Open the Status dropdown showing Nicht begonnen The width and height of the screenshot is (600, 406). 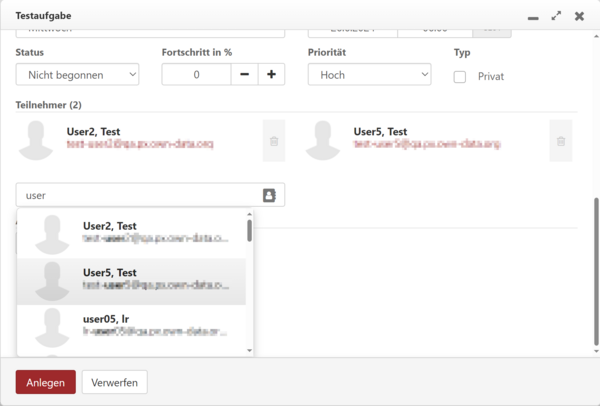coord(77,74)
